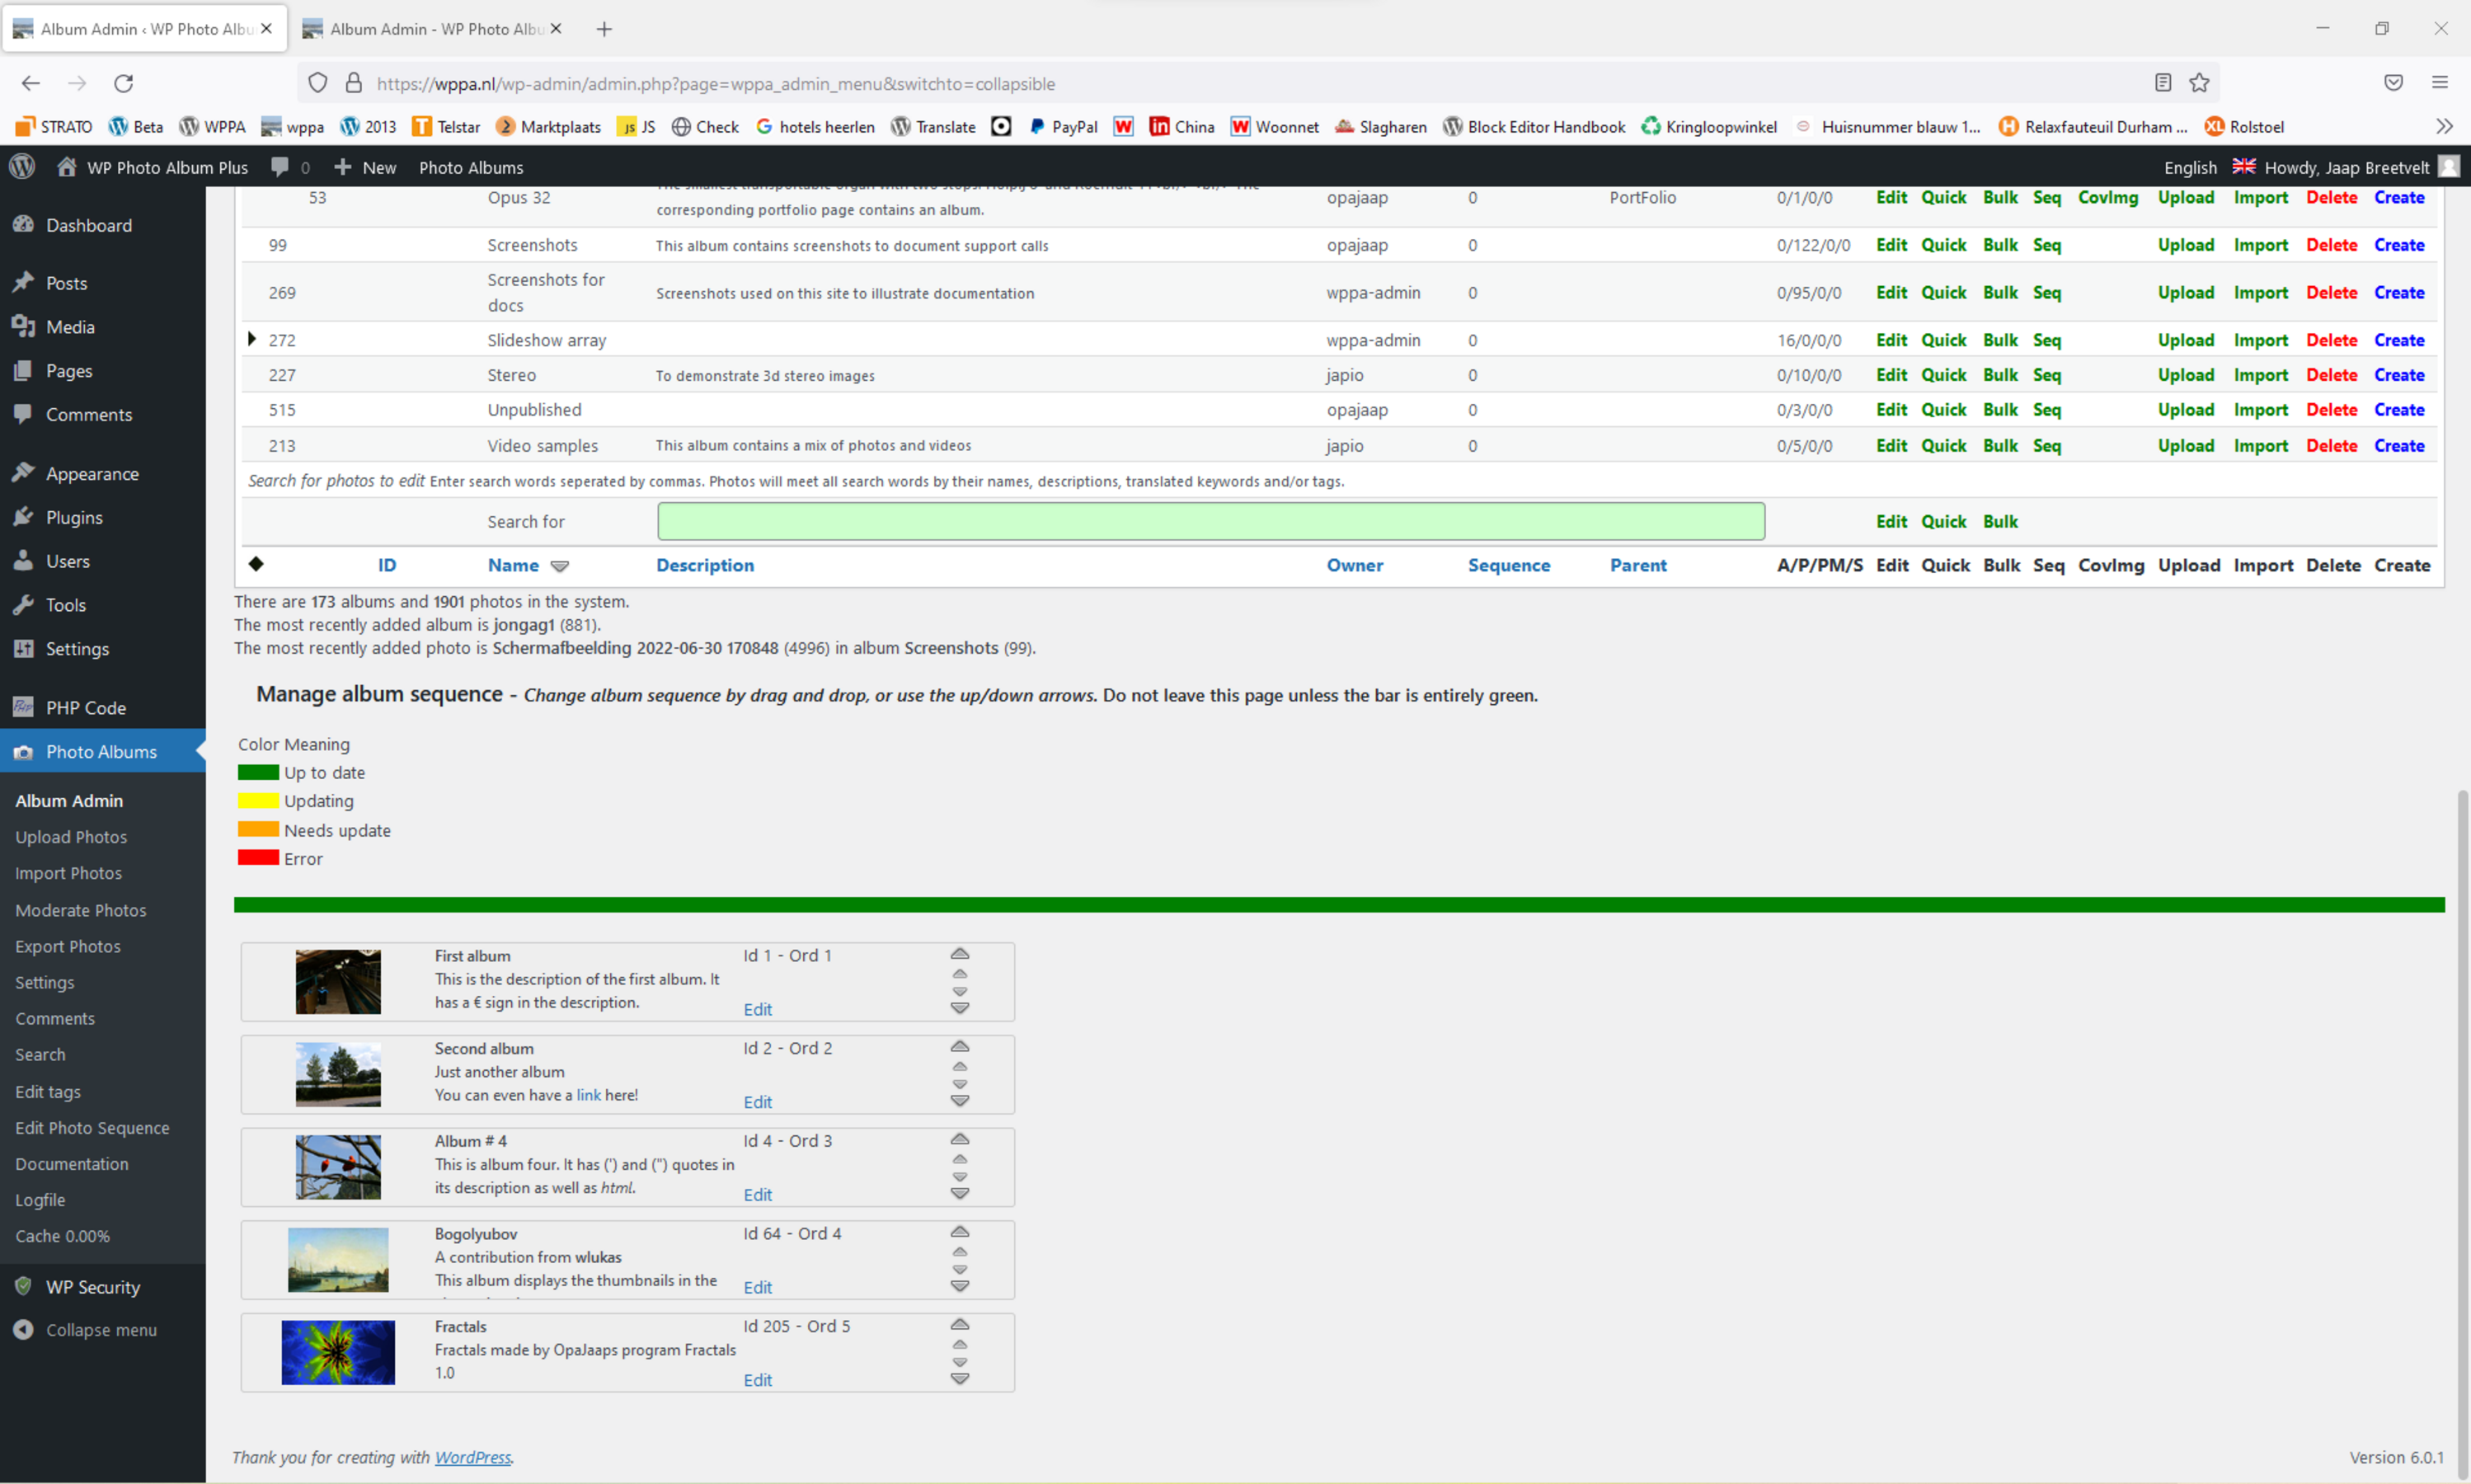
Task: Delete the Video samples album
Action: (2331, 446)
